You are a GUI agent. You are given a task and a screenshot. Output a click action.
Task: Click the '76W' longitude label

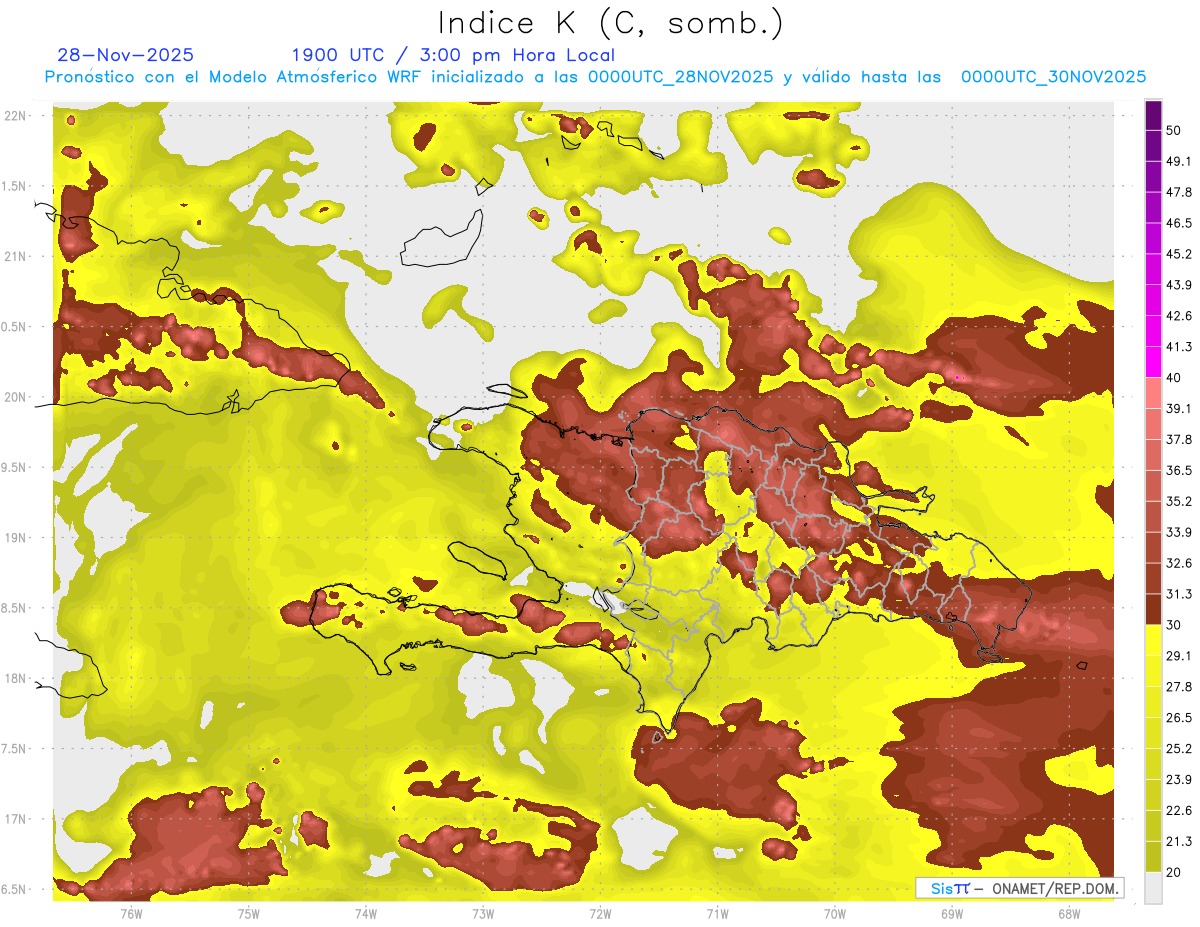click(131, 913)
